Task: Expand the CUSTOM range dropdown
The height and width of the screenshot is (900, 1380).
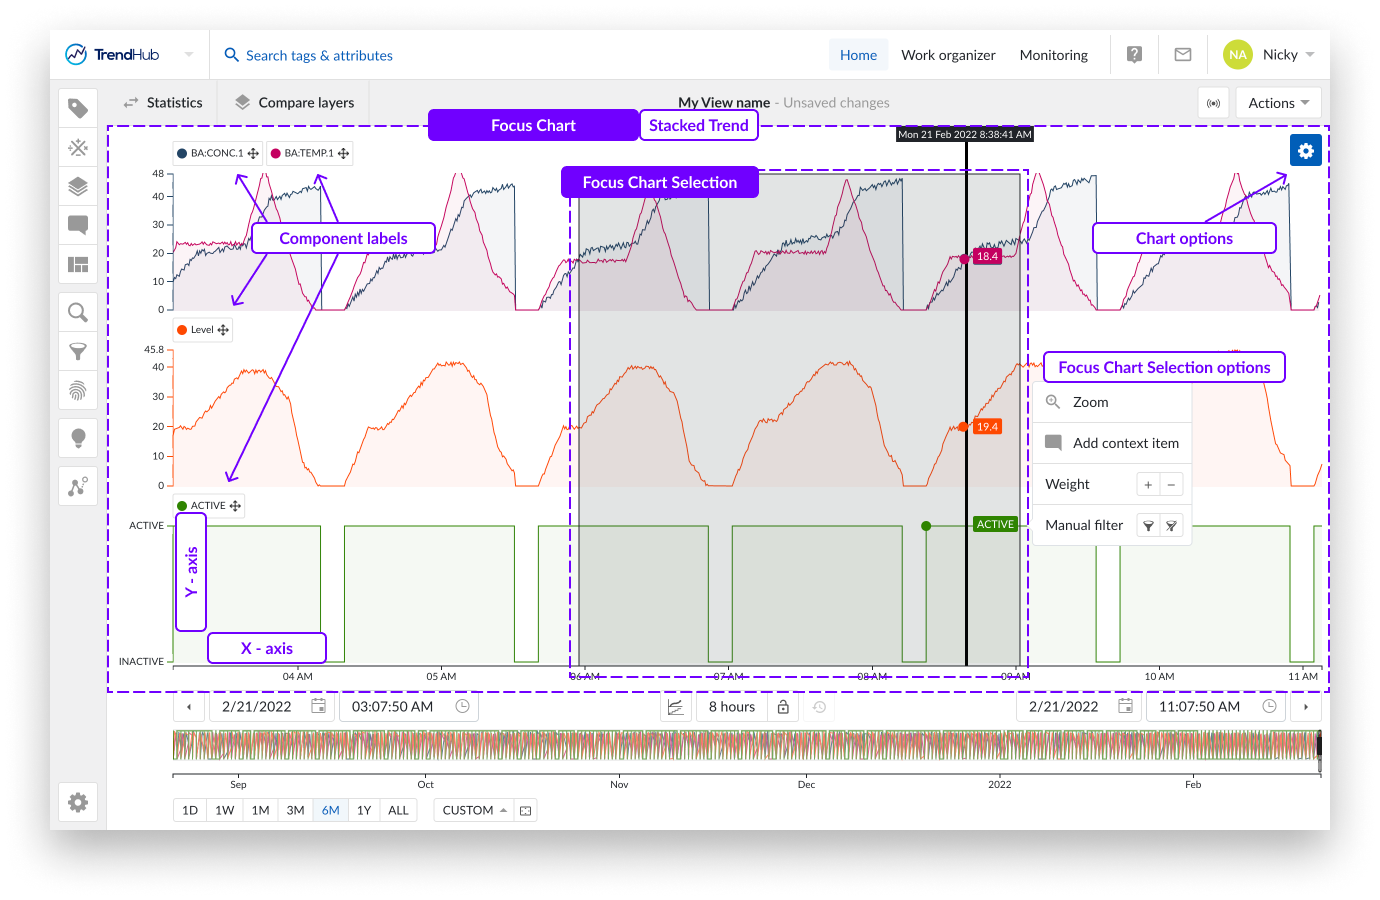Action: click(x=475, y=810)
